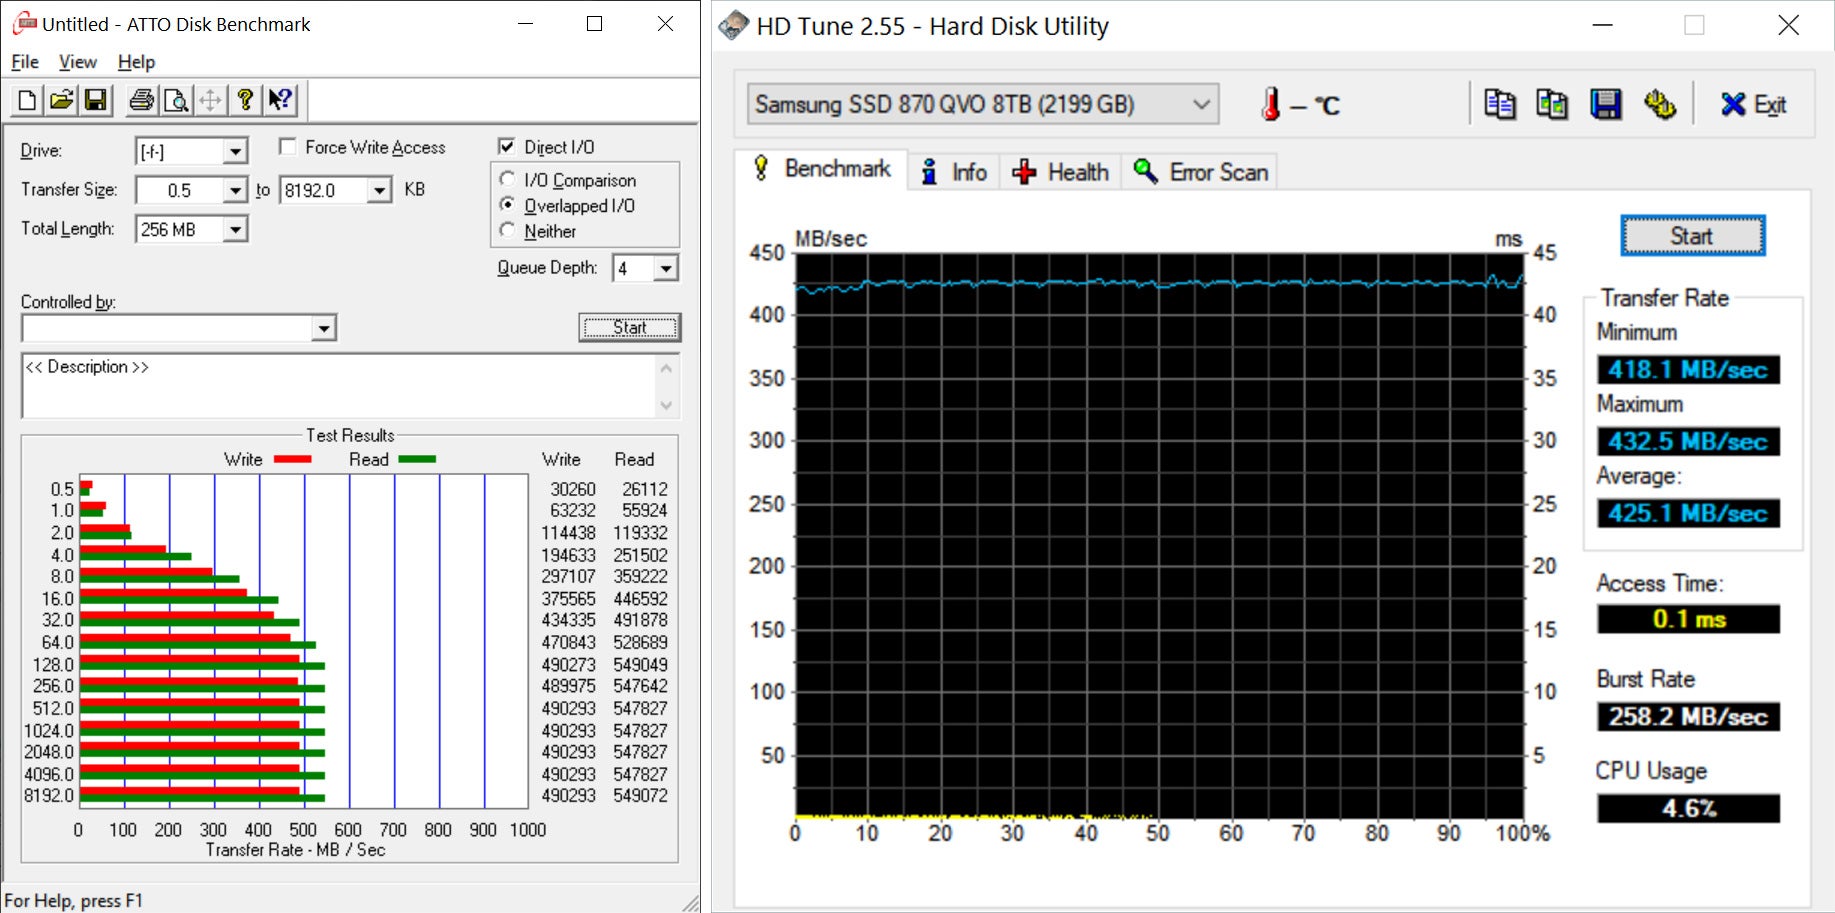Switch to the Health tab in HD Tune
1835x913 pixels.
[1060, 172]
